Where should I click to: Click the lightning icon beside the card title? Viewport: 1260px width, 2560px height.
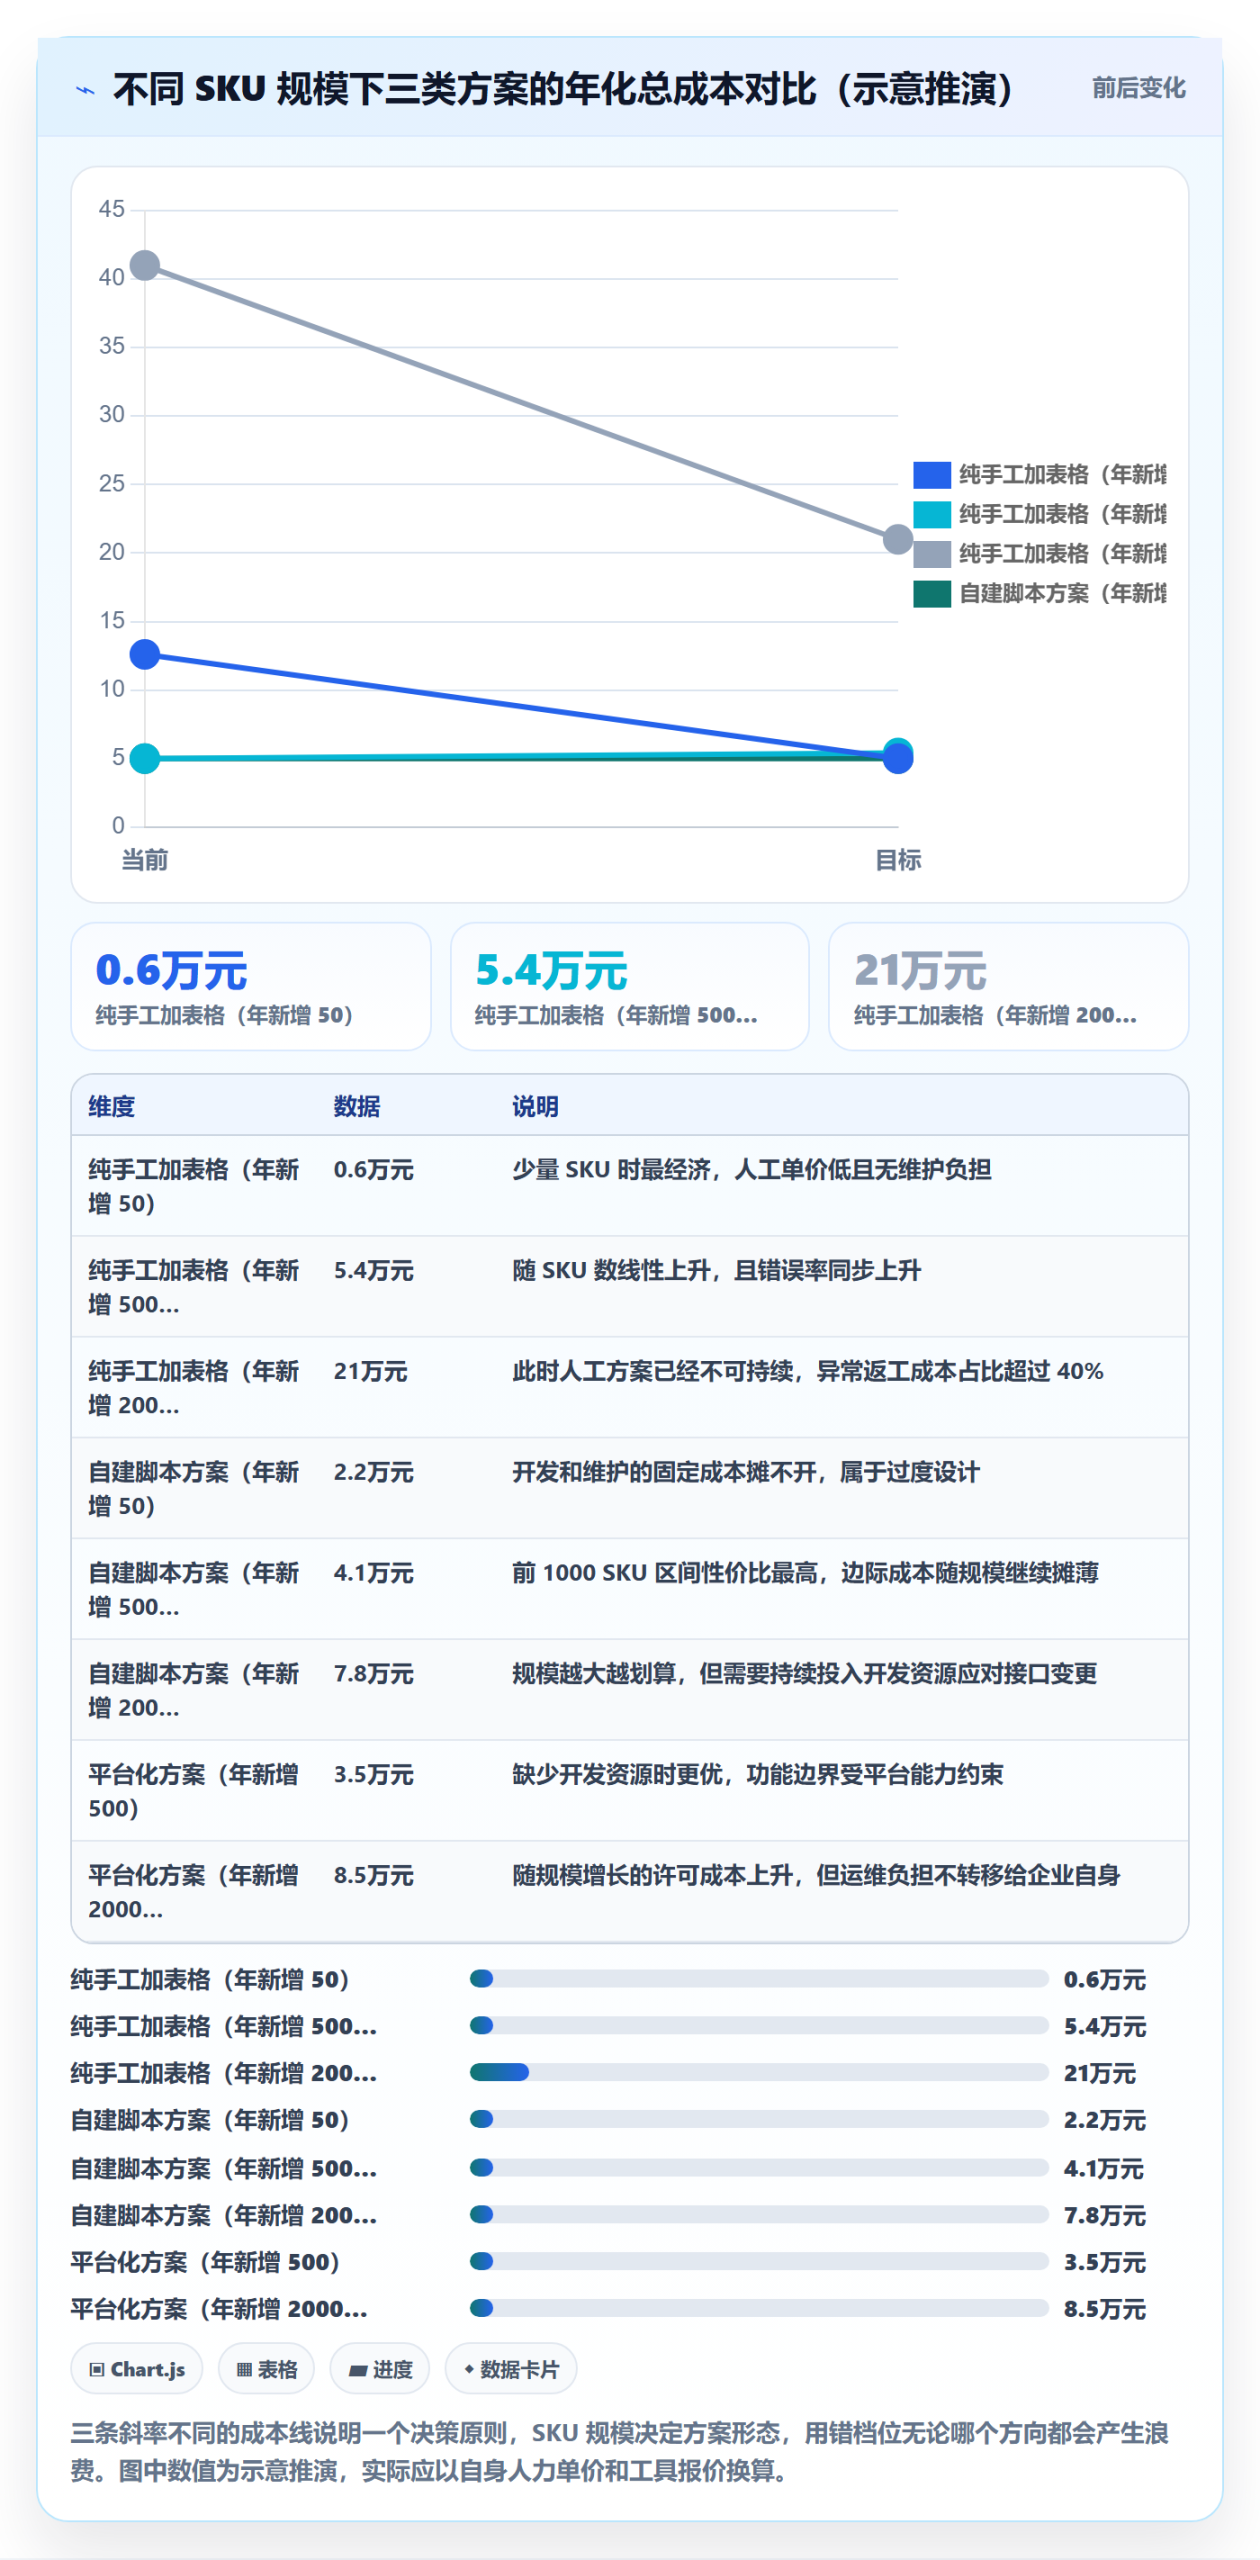[86, 90]
